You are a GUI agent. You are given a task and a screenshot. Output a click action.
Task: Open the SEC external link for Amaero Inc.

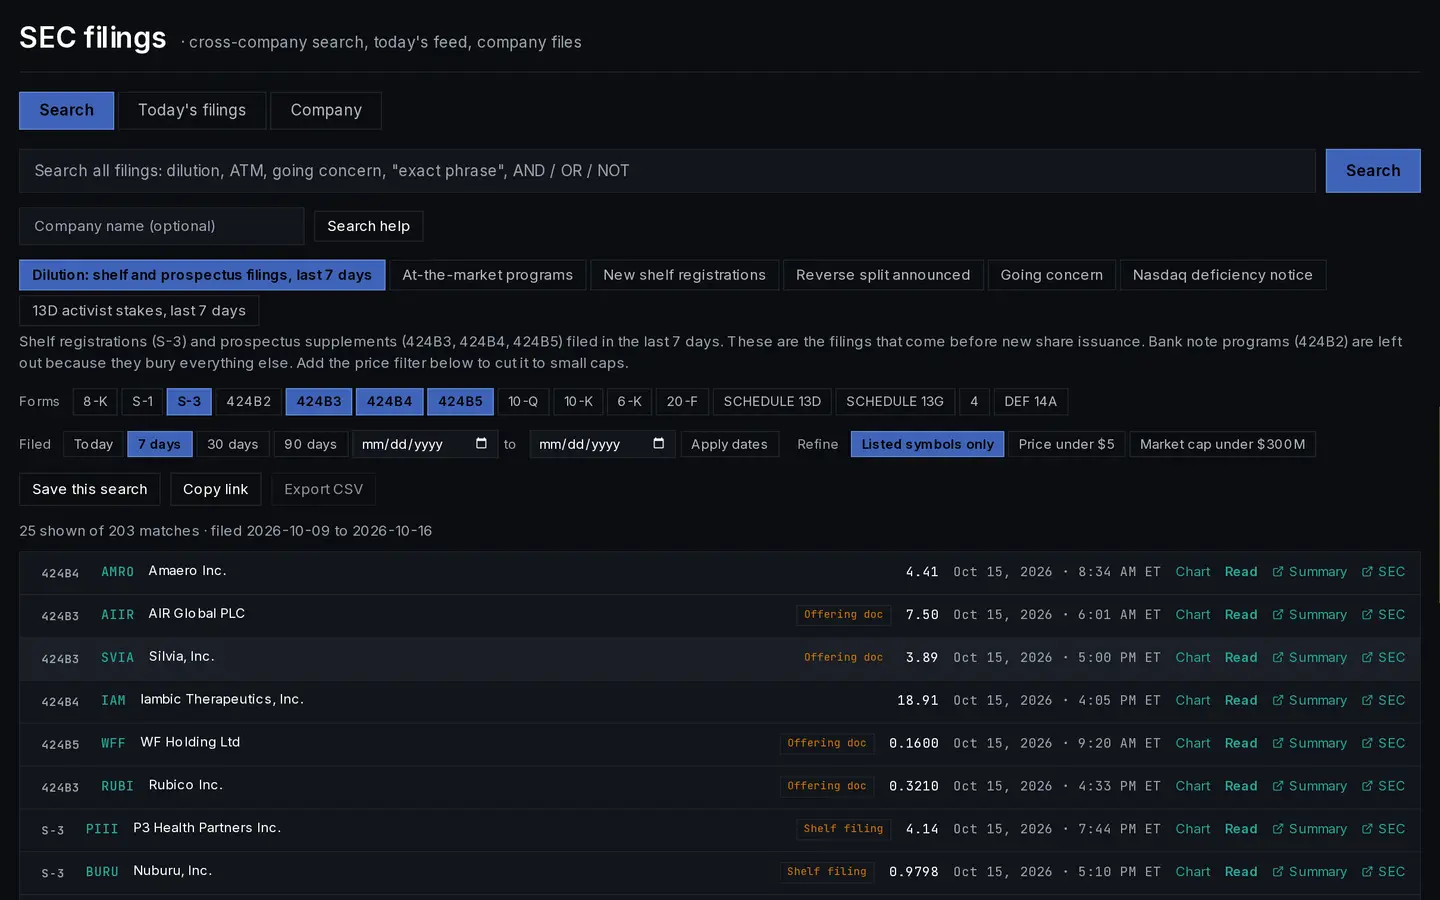(x=1383, y=572)
